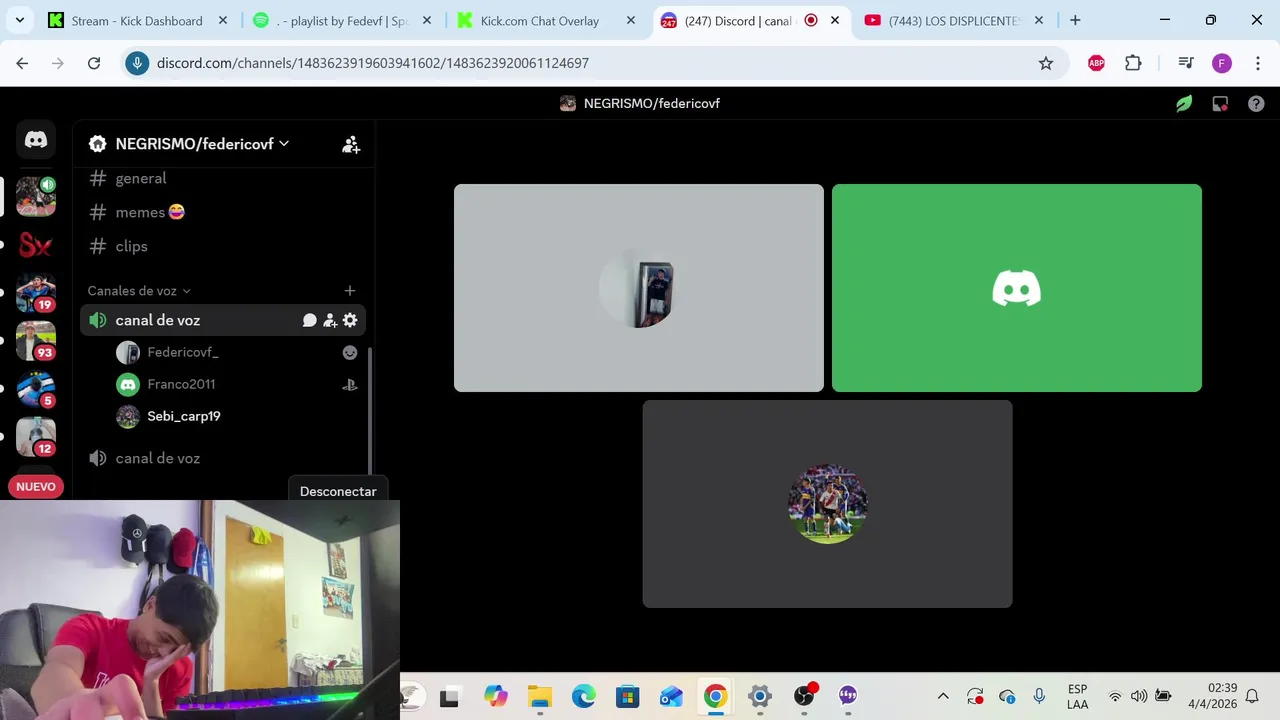Show hidden system tray icons chevron
This screenshot has width=1280, height=720.
[943, 696]
